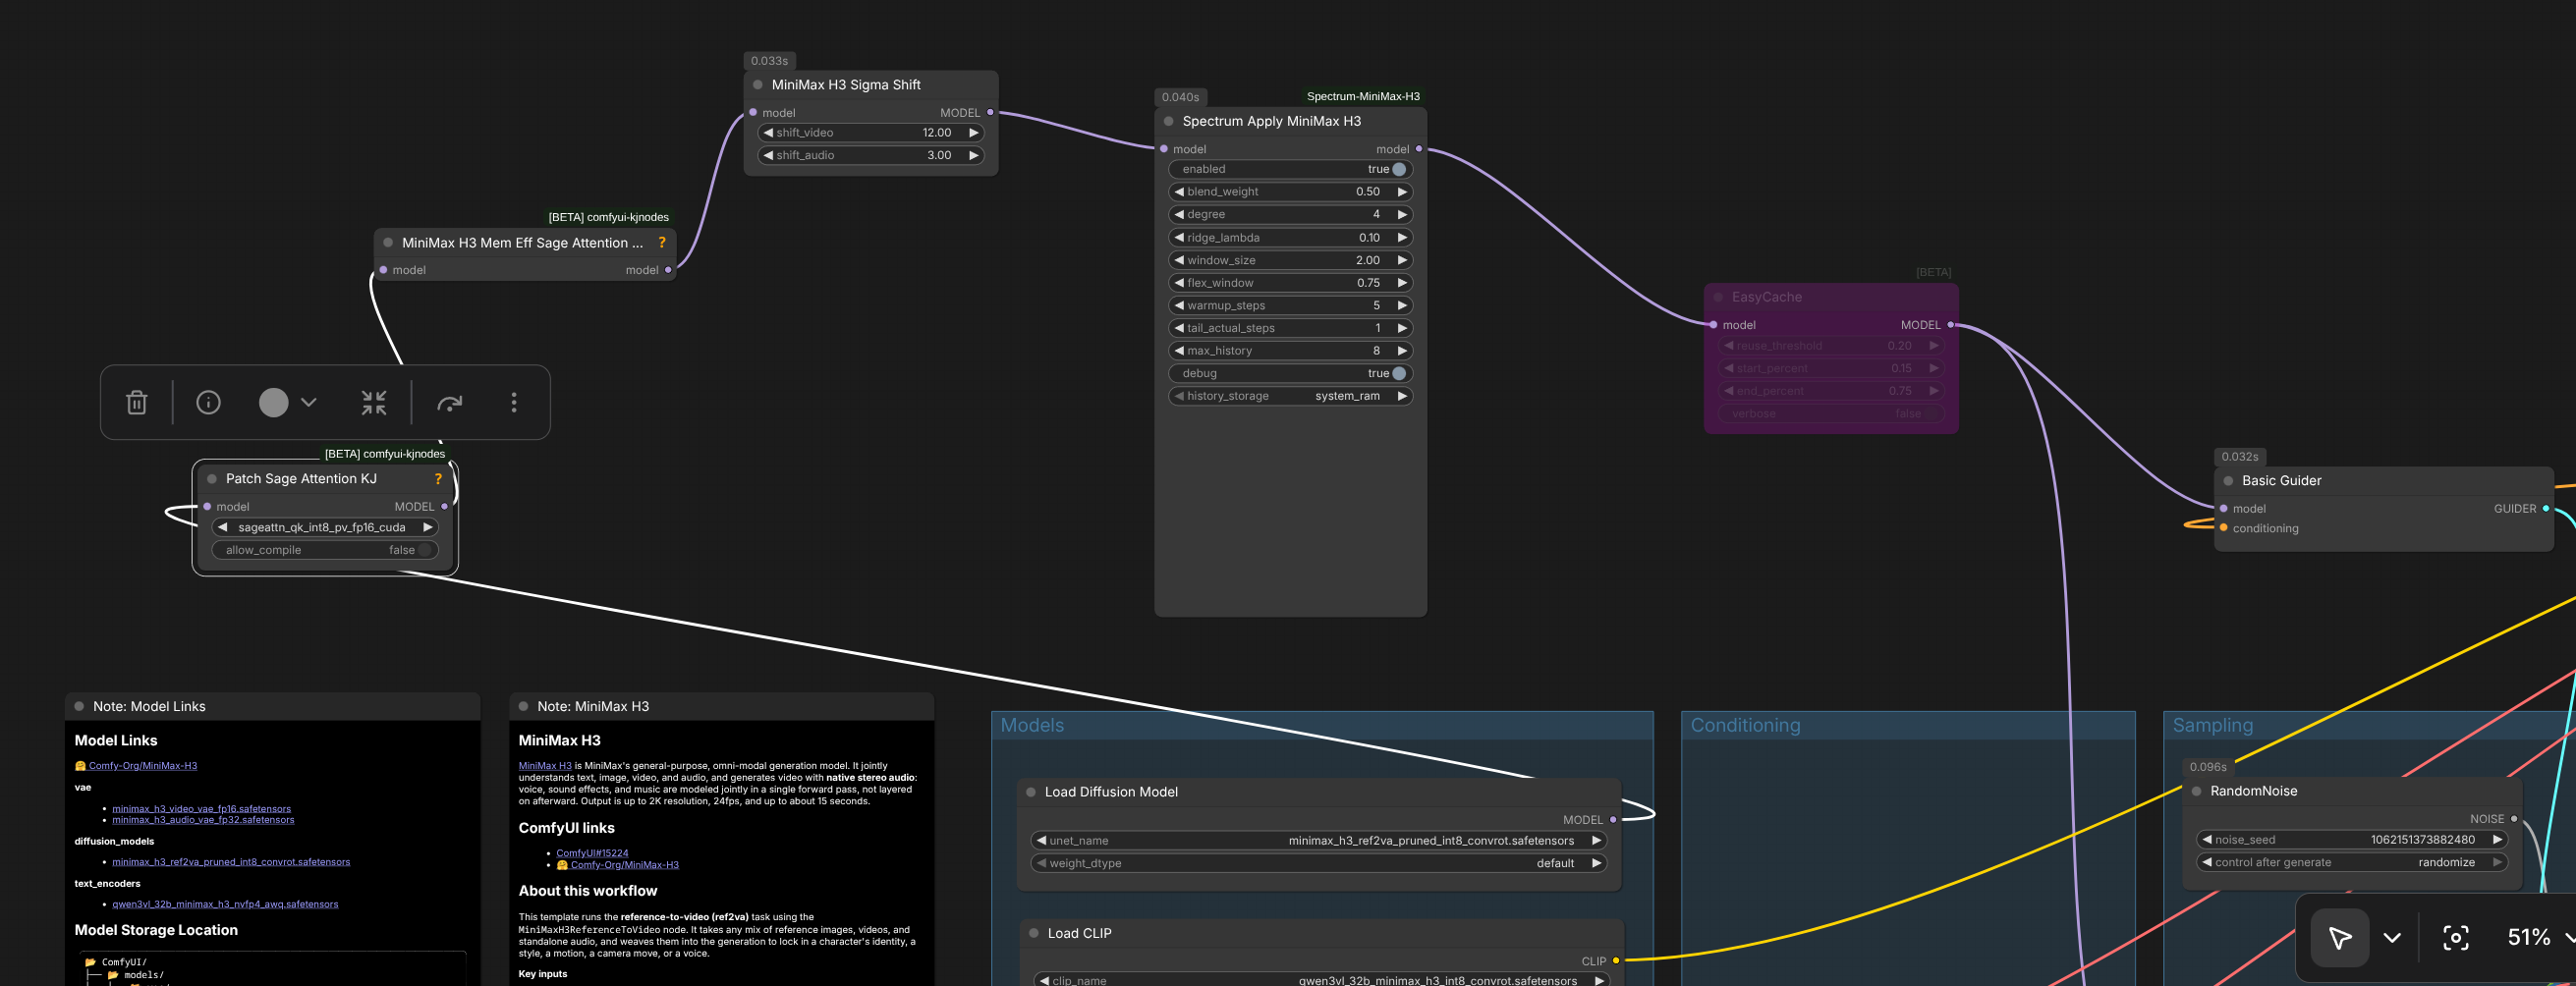Open minimax_h3_ref2va_pruned_int8_convrot.safetensors link

click(x=231, y=862)
